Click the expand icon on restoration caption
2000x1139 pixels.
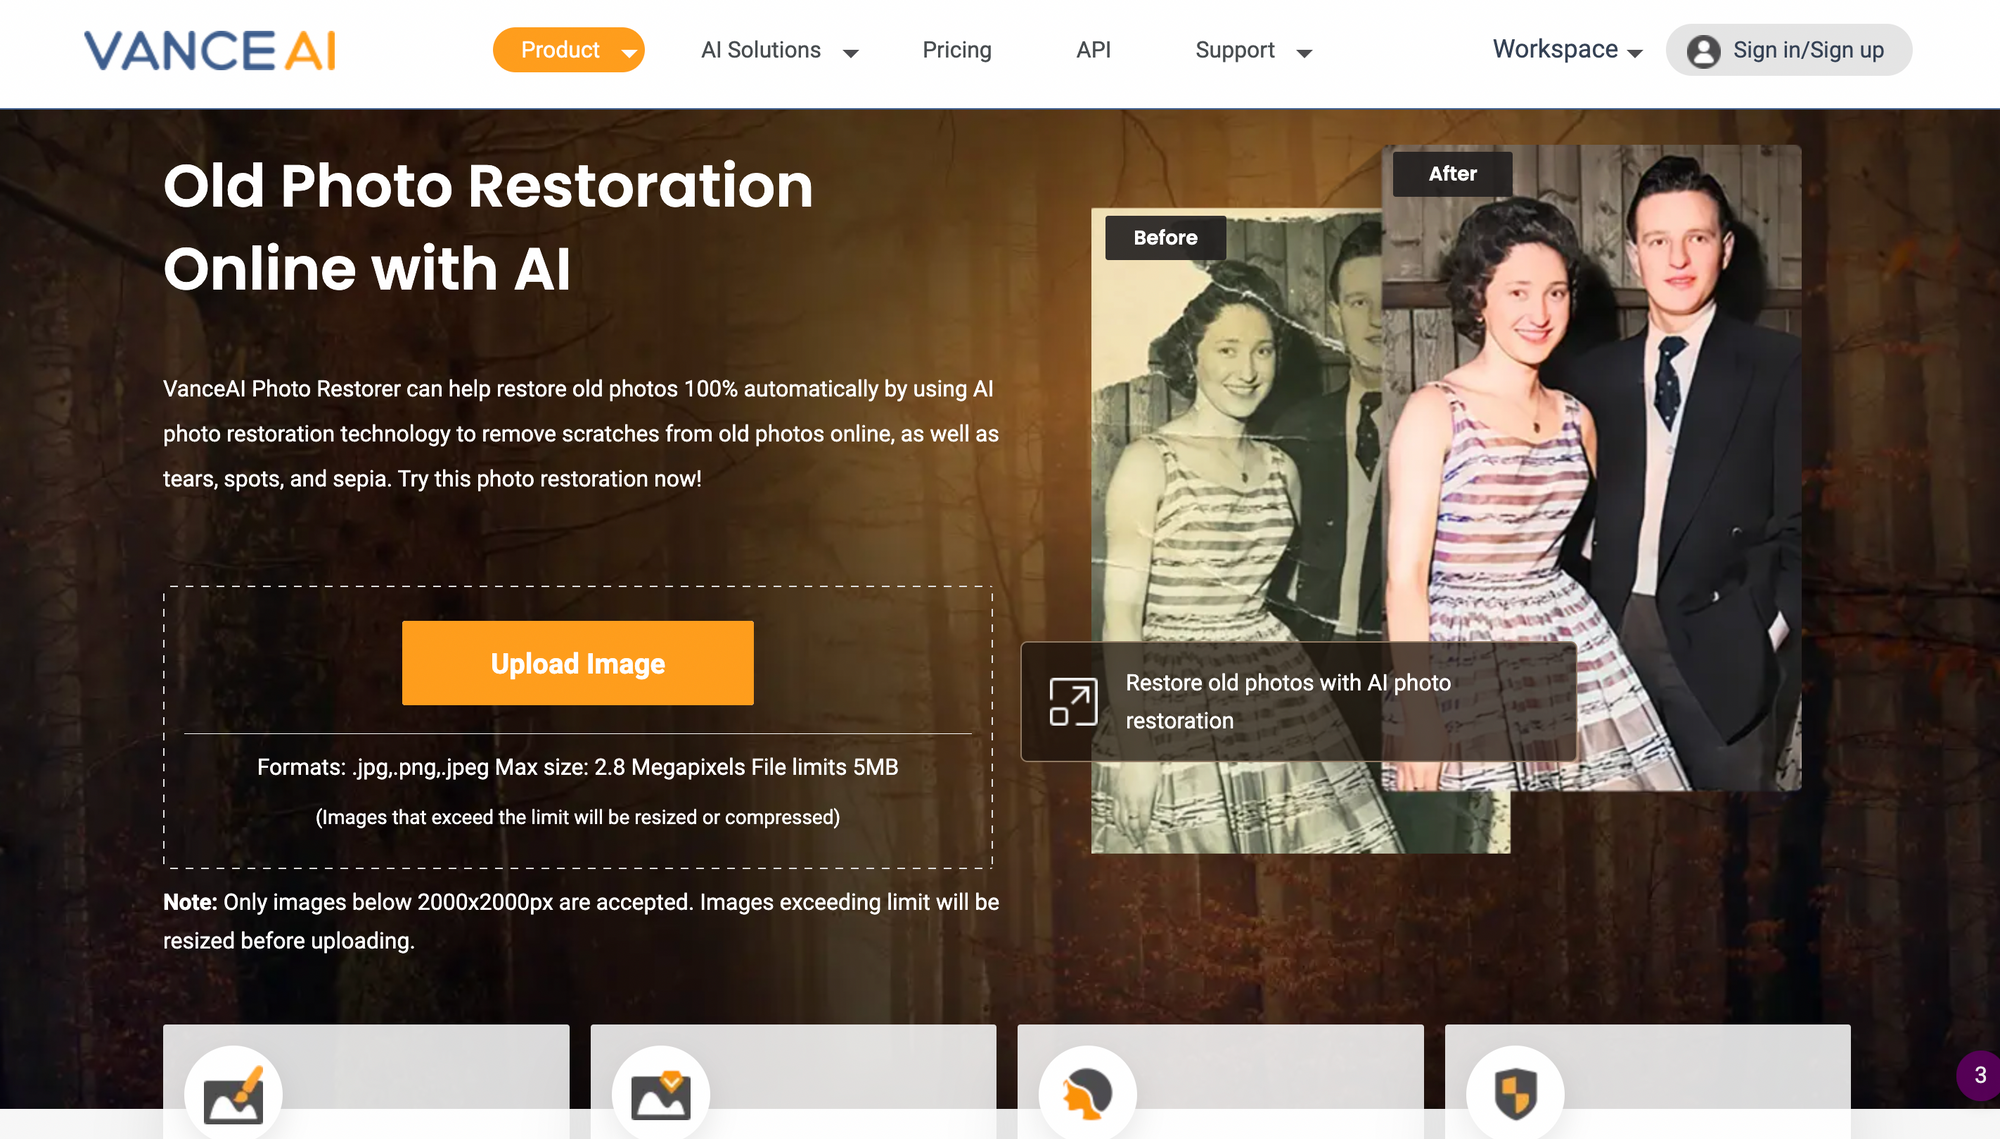pos(1072,702)
